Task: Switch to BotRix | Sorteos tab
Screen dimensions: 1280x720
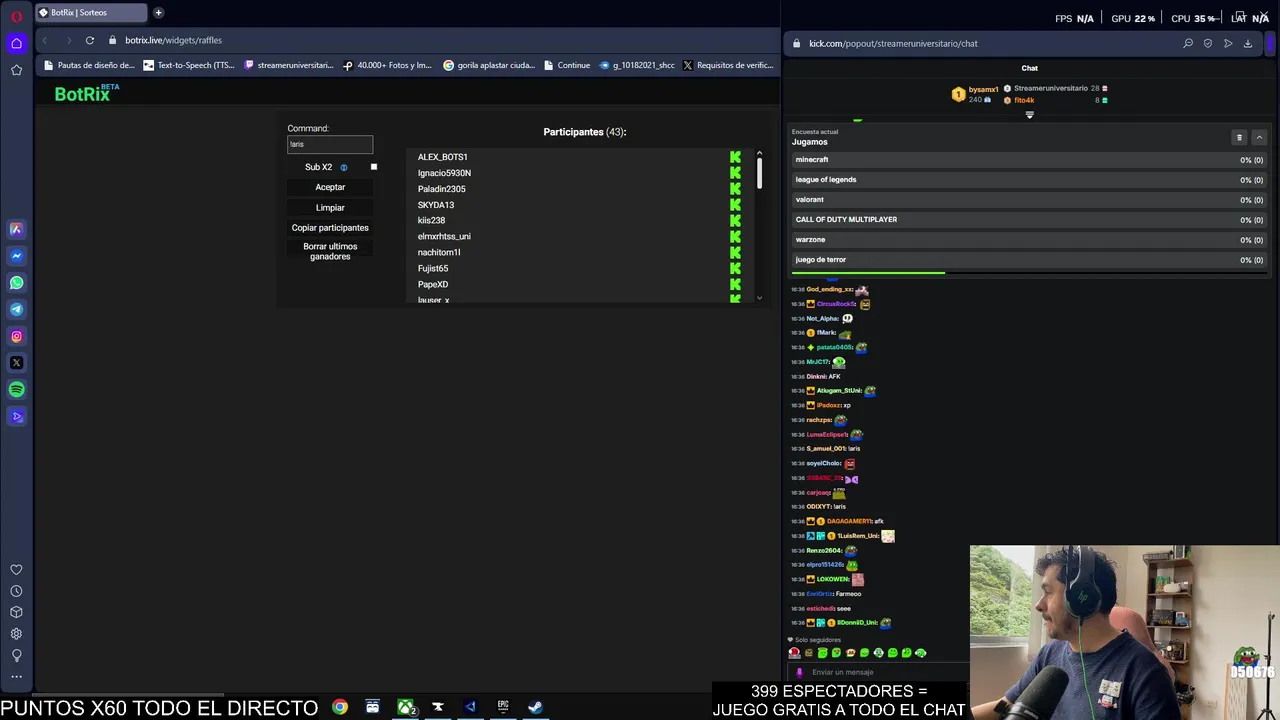Action: point(91,13)
